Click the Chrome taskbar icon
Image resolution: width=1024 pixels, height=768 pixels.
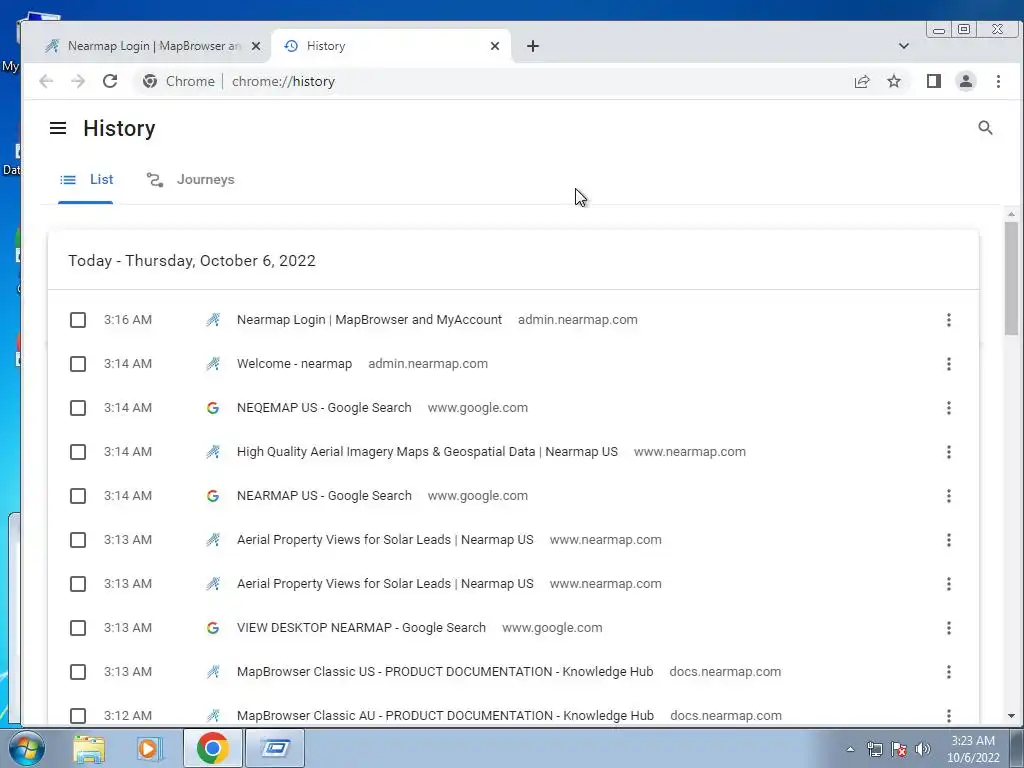(212, 748)
